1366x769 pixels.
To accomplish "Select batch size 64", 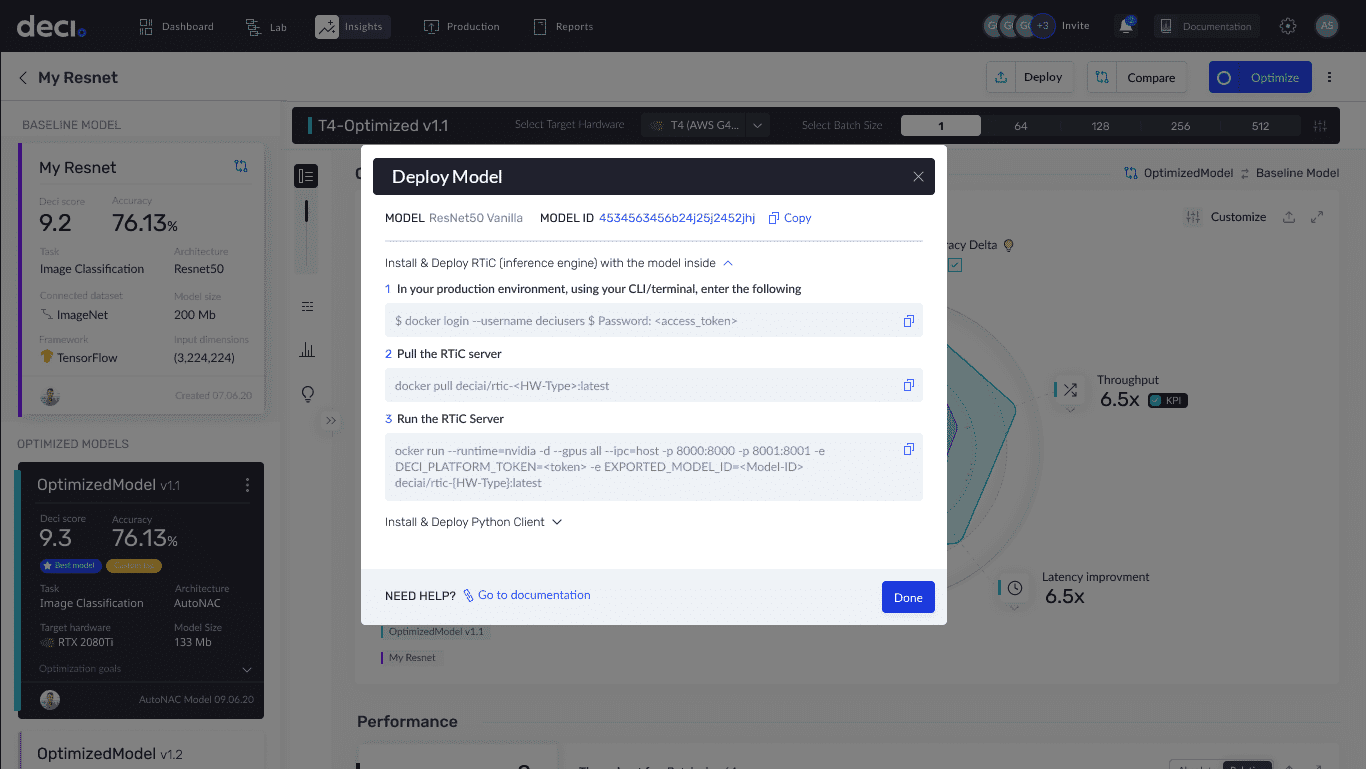I will (1021, 126).
